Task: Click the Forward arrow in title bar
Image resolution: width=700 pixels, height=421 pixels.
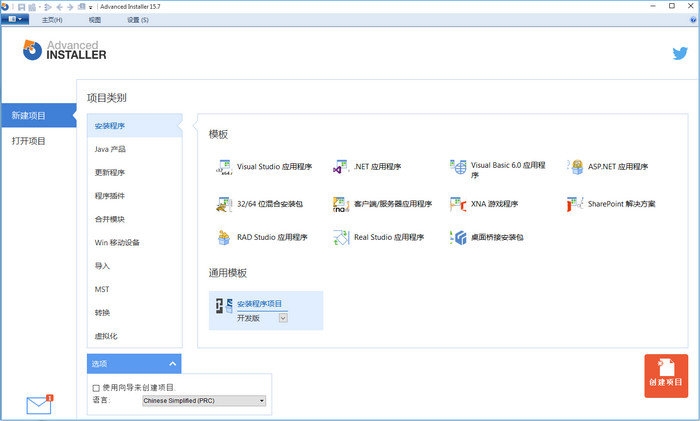Action: 70,7
